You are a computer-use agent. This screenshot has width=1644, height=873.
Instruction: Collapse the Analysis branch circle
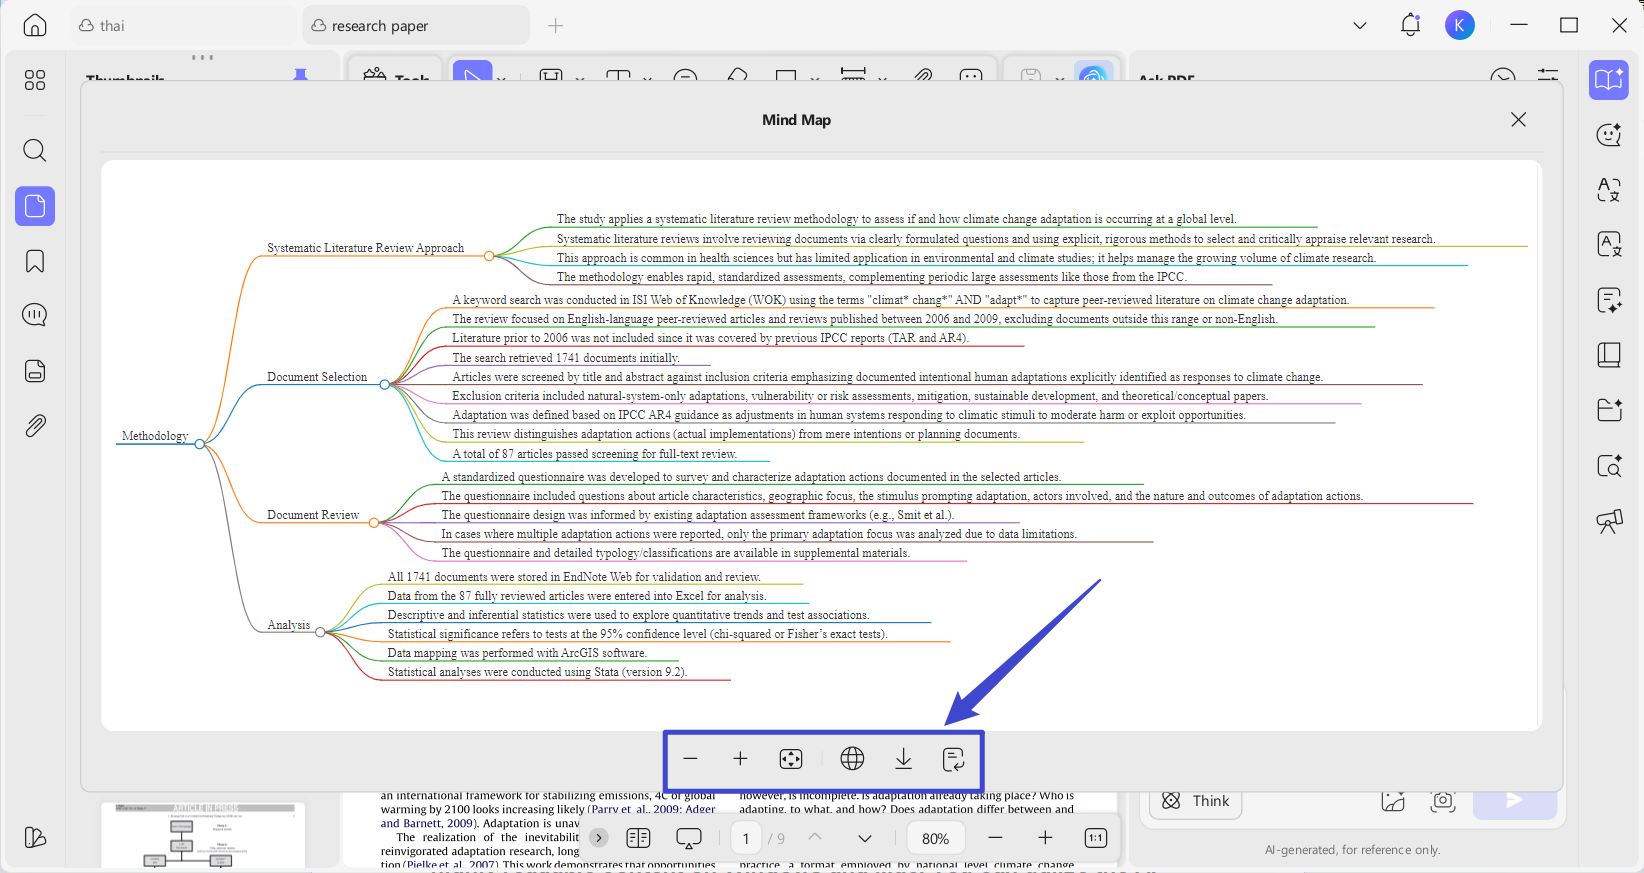321,633
